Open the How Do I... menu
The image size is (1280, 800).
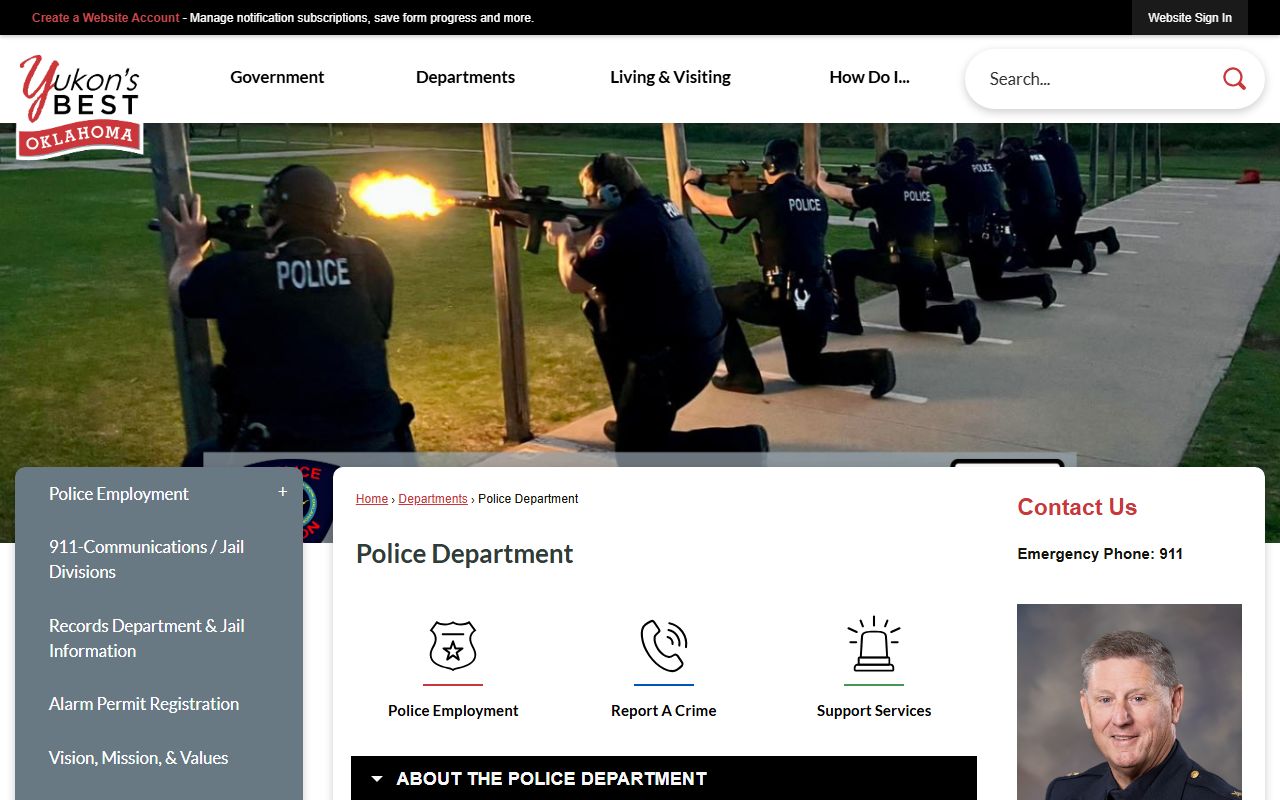(x=869, y=78)
